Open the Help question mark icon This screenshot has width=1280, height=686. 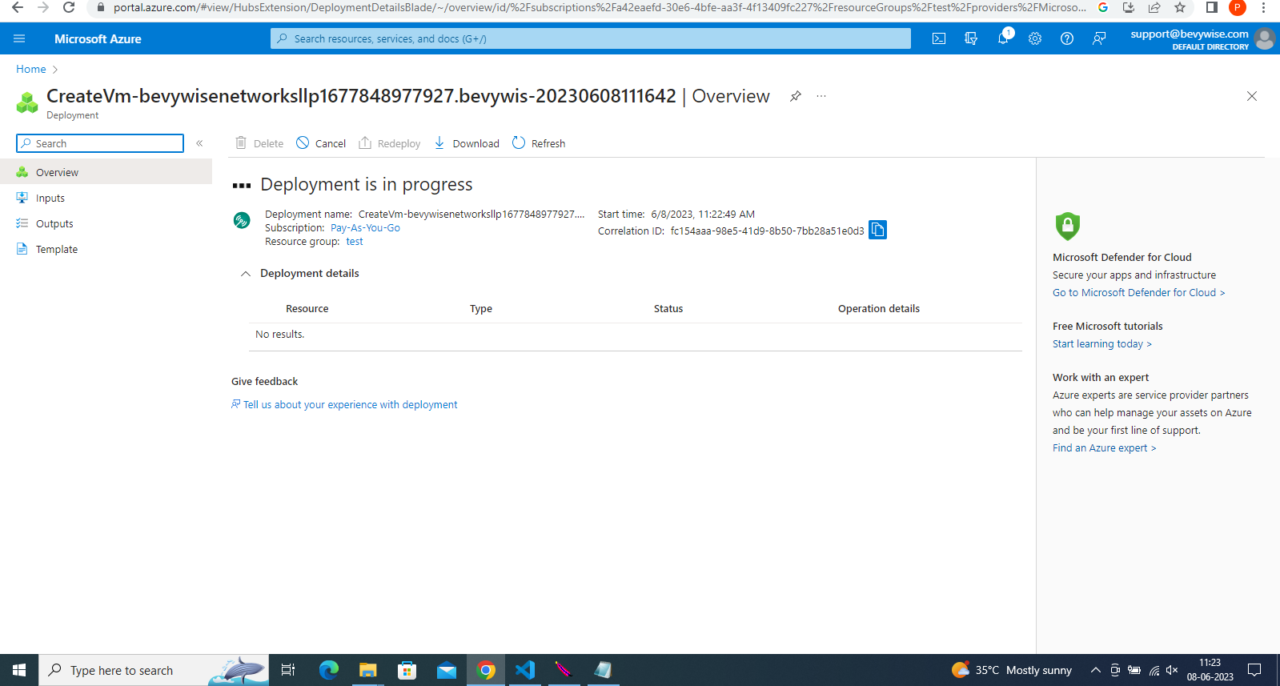1067,39
